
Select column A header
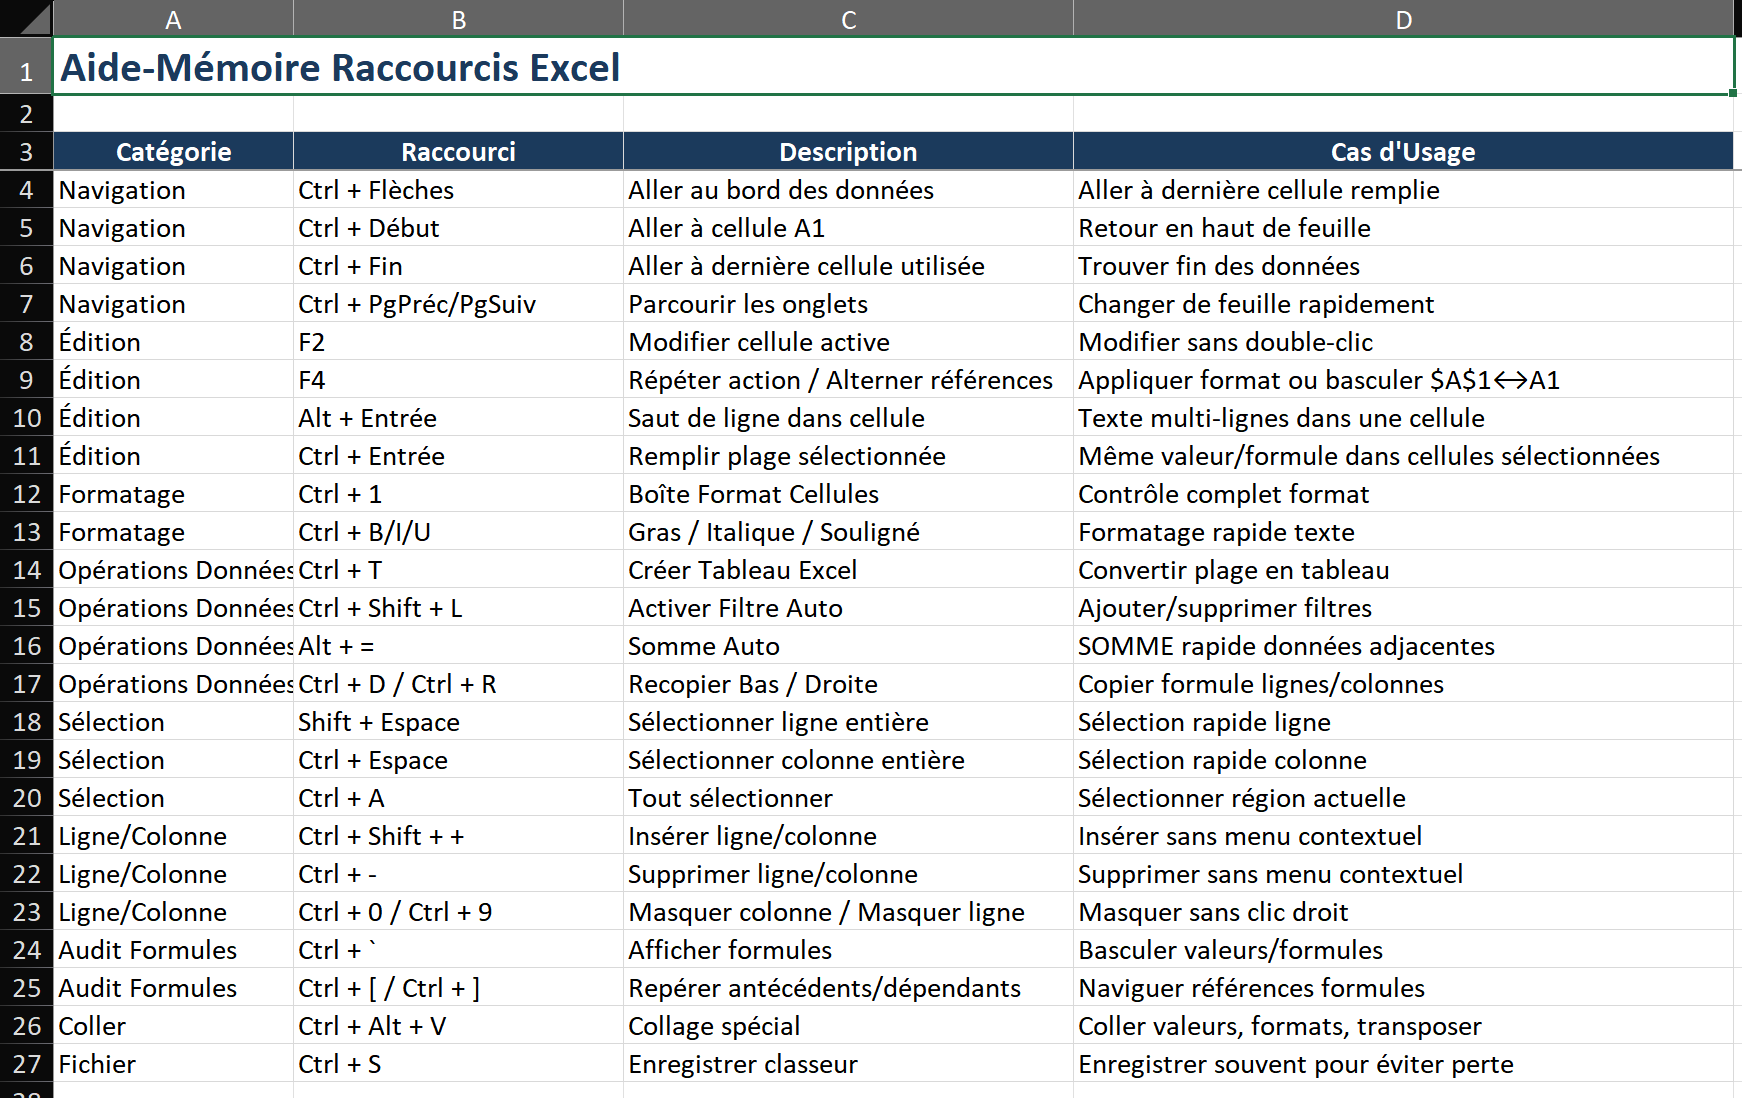click(x=173, y=19)
